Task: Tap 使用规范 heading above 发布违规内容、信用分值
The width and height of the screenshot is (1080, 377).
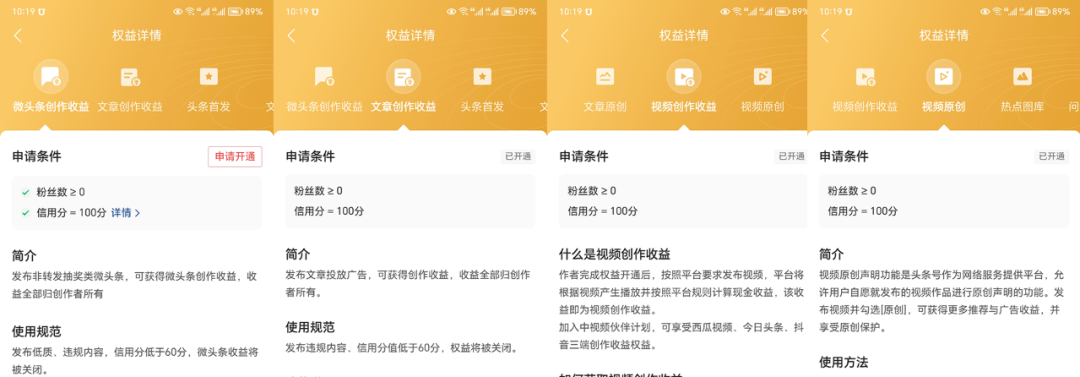Action: tap(310, 327)
